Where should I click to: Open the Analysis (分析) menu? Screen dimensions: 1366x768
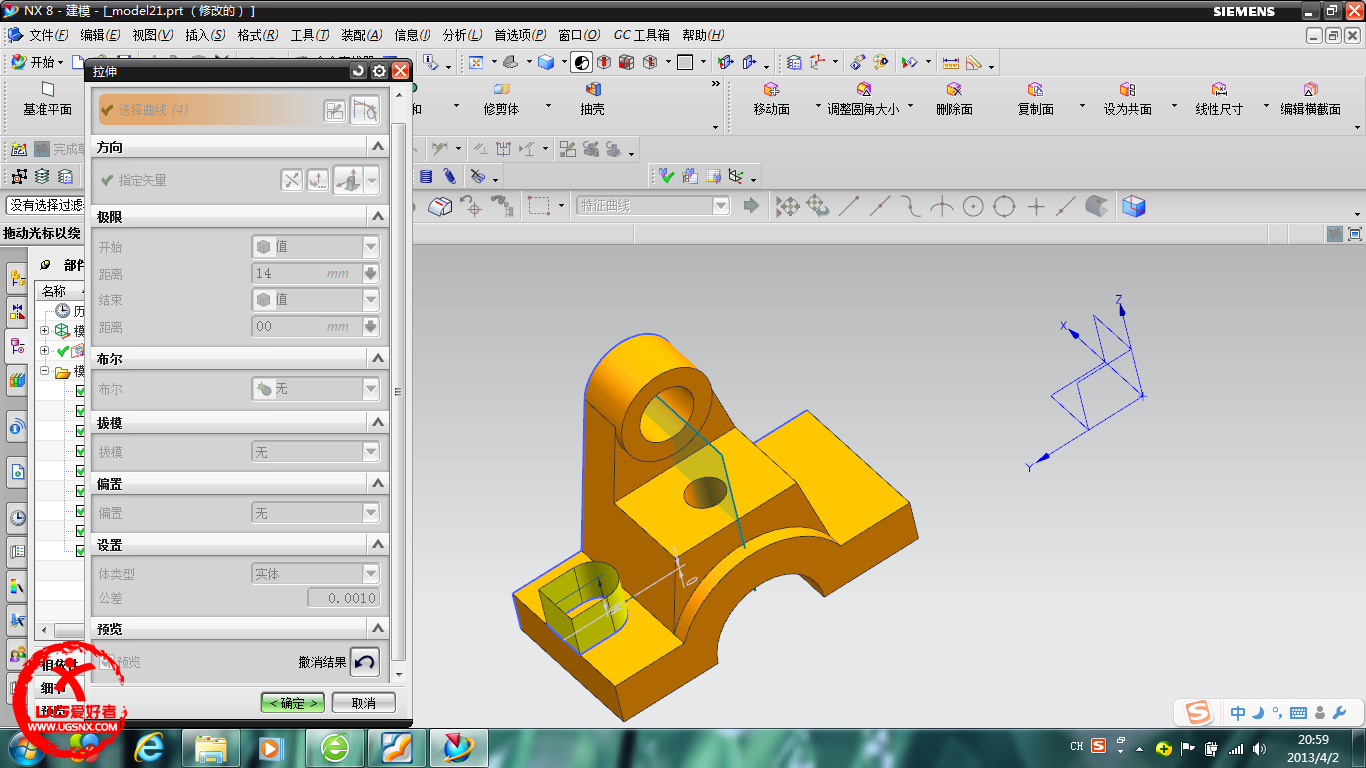[x=462, y=35]
